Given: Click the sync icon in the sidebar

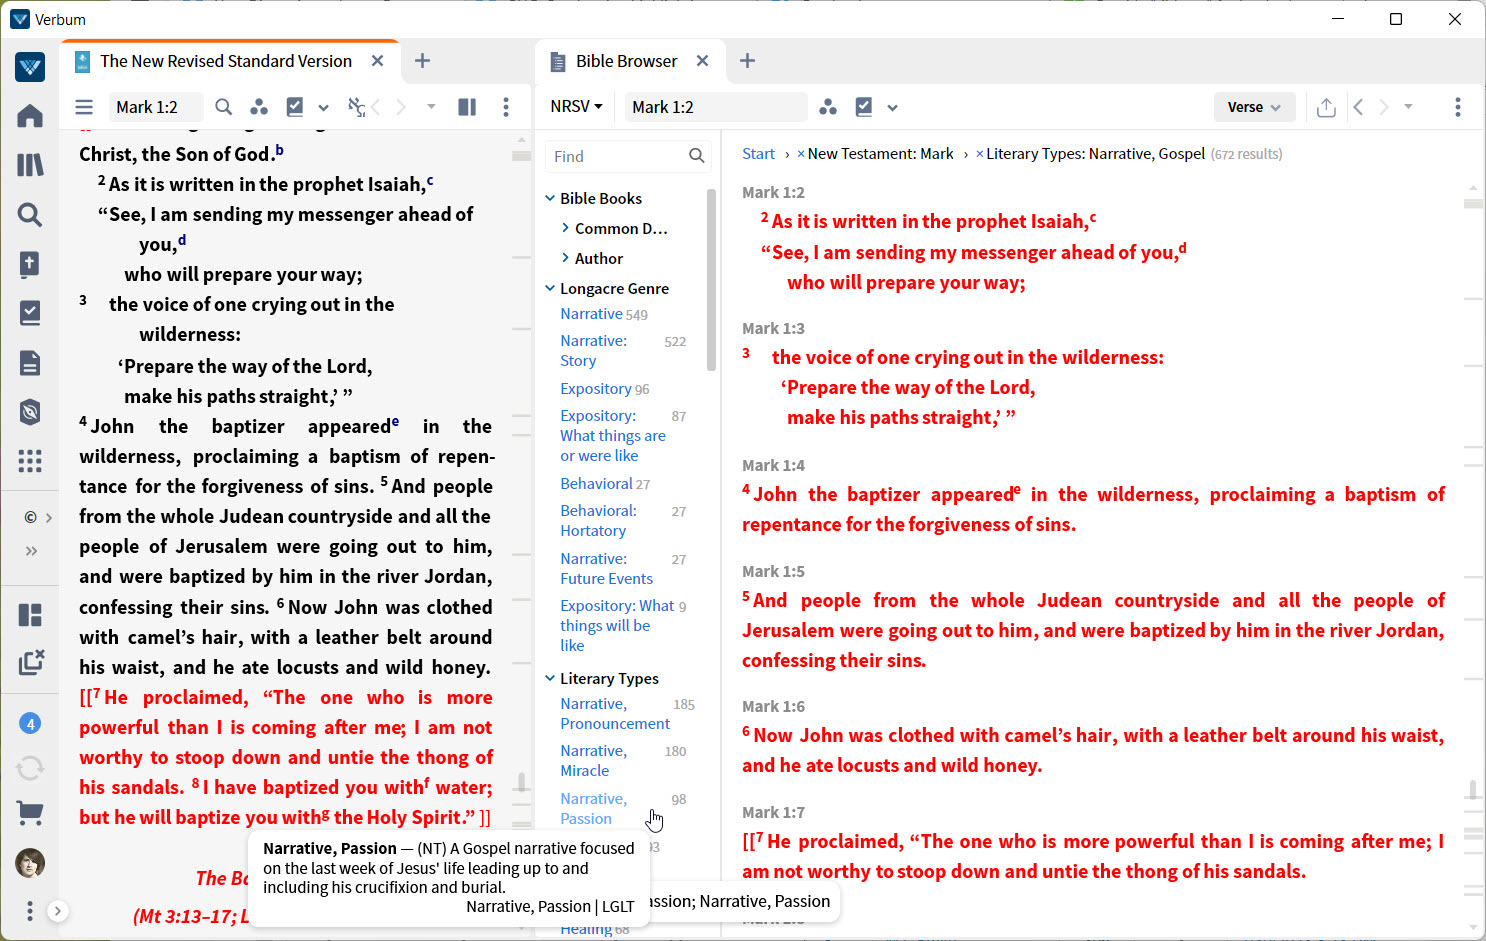Looking at the screenshot, I should 30,768.
